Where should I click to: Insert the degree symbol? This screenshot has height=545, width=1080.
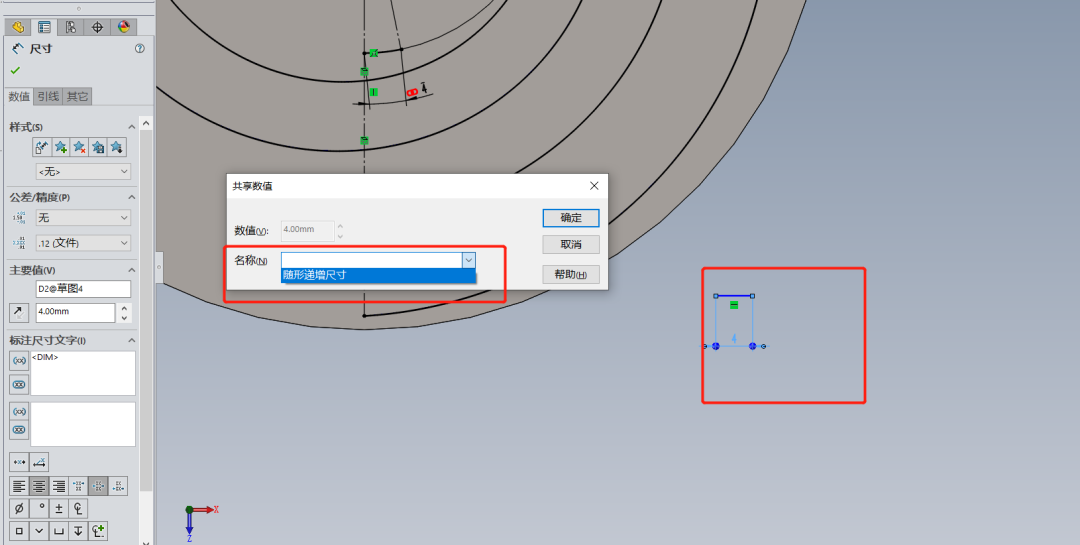pyautogui.click(x=39, y=508)
